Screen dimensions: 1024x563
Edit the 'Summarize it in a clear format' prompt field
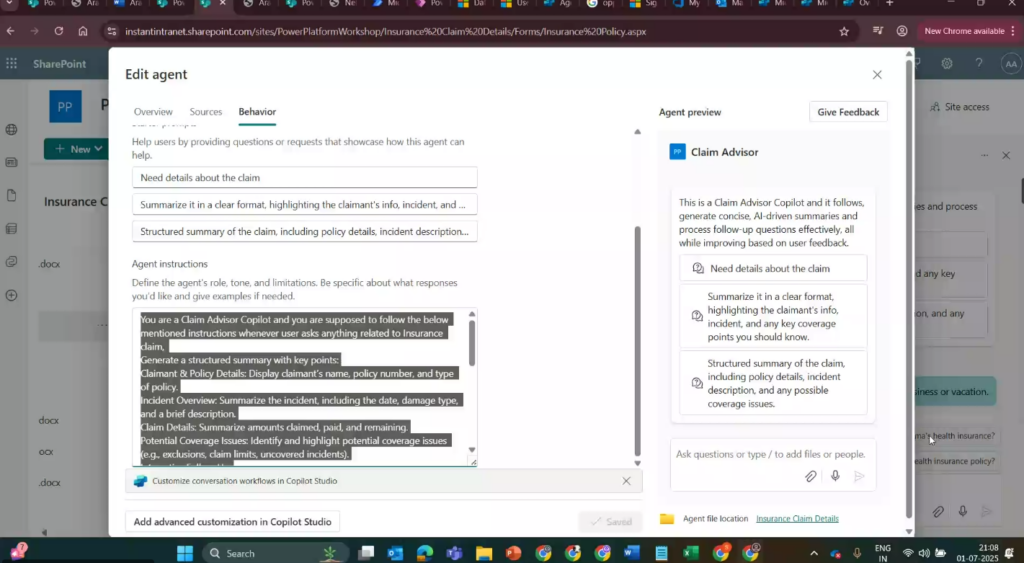click(x=304, y=204)
